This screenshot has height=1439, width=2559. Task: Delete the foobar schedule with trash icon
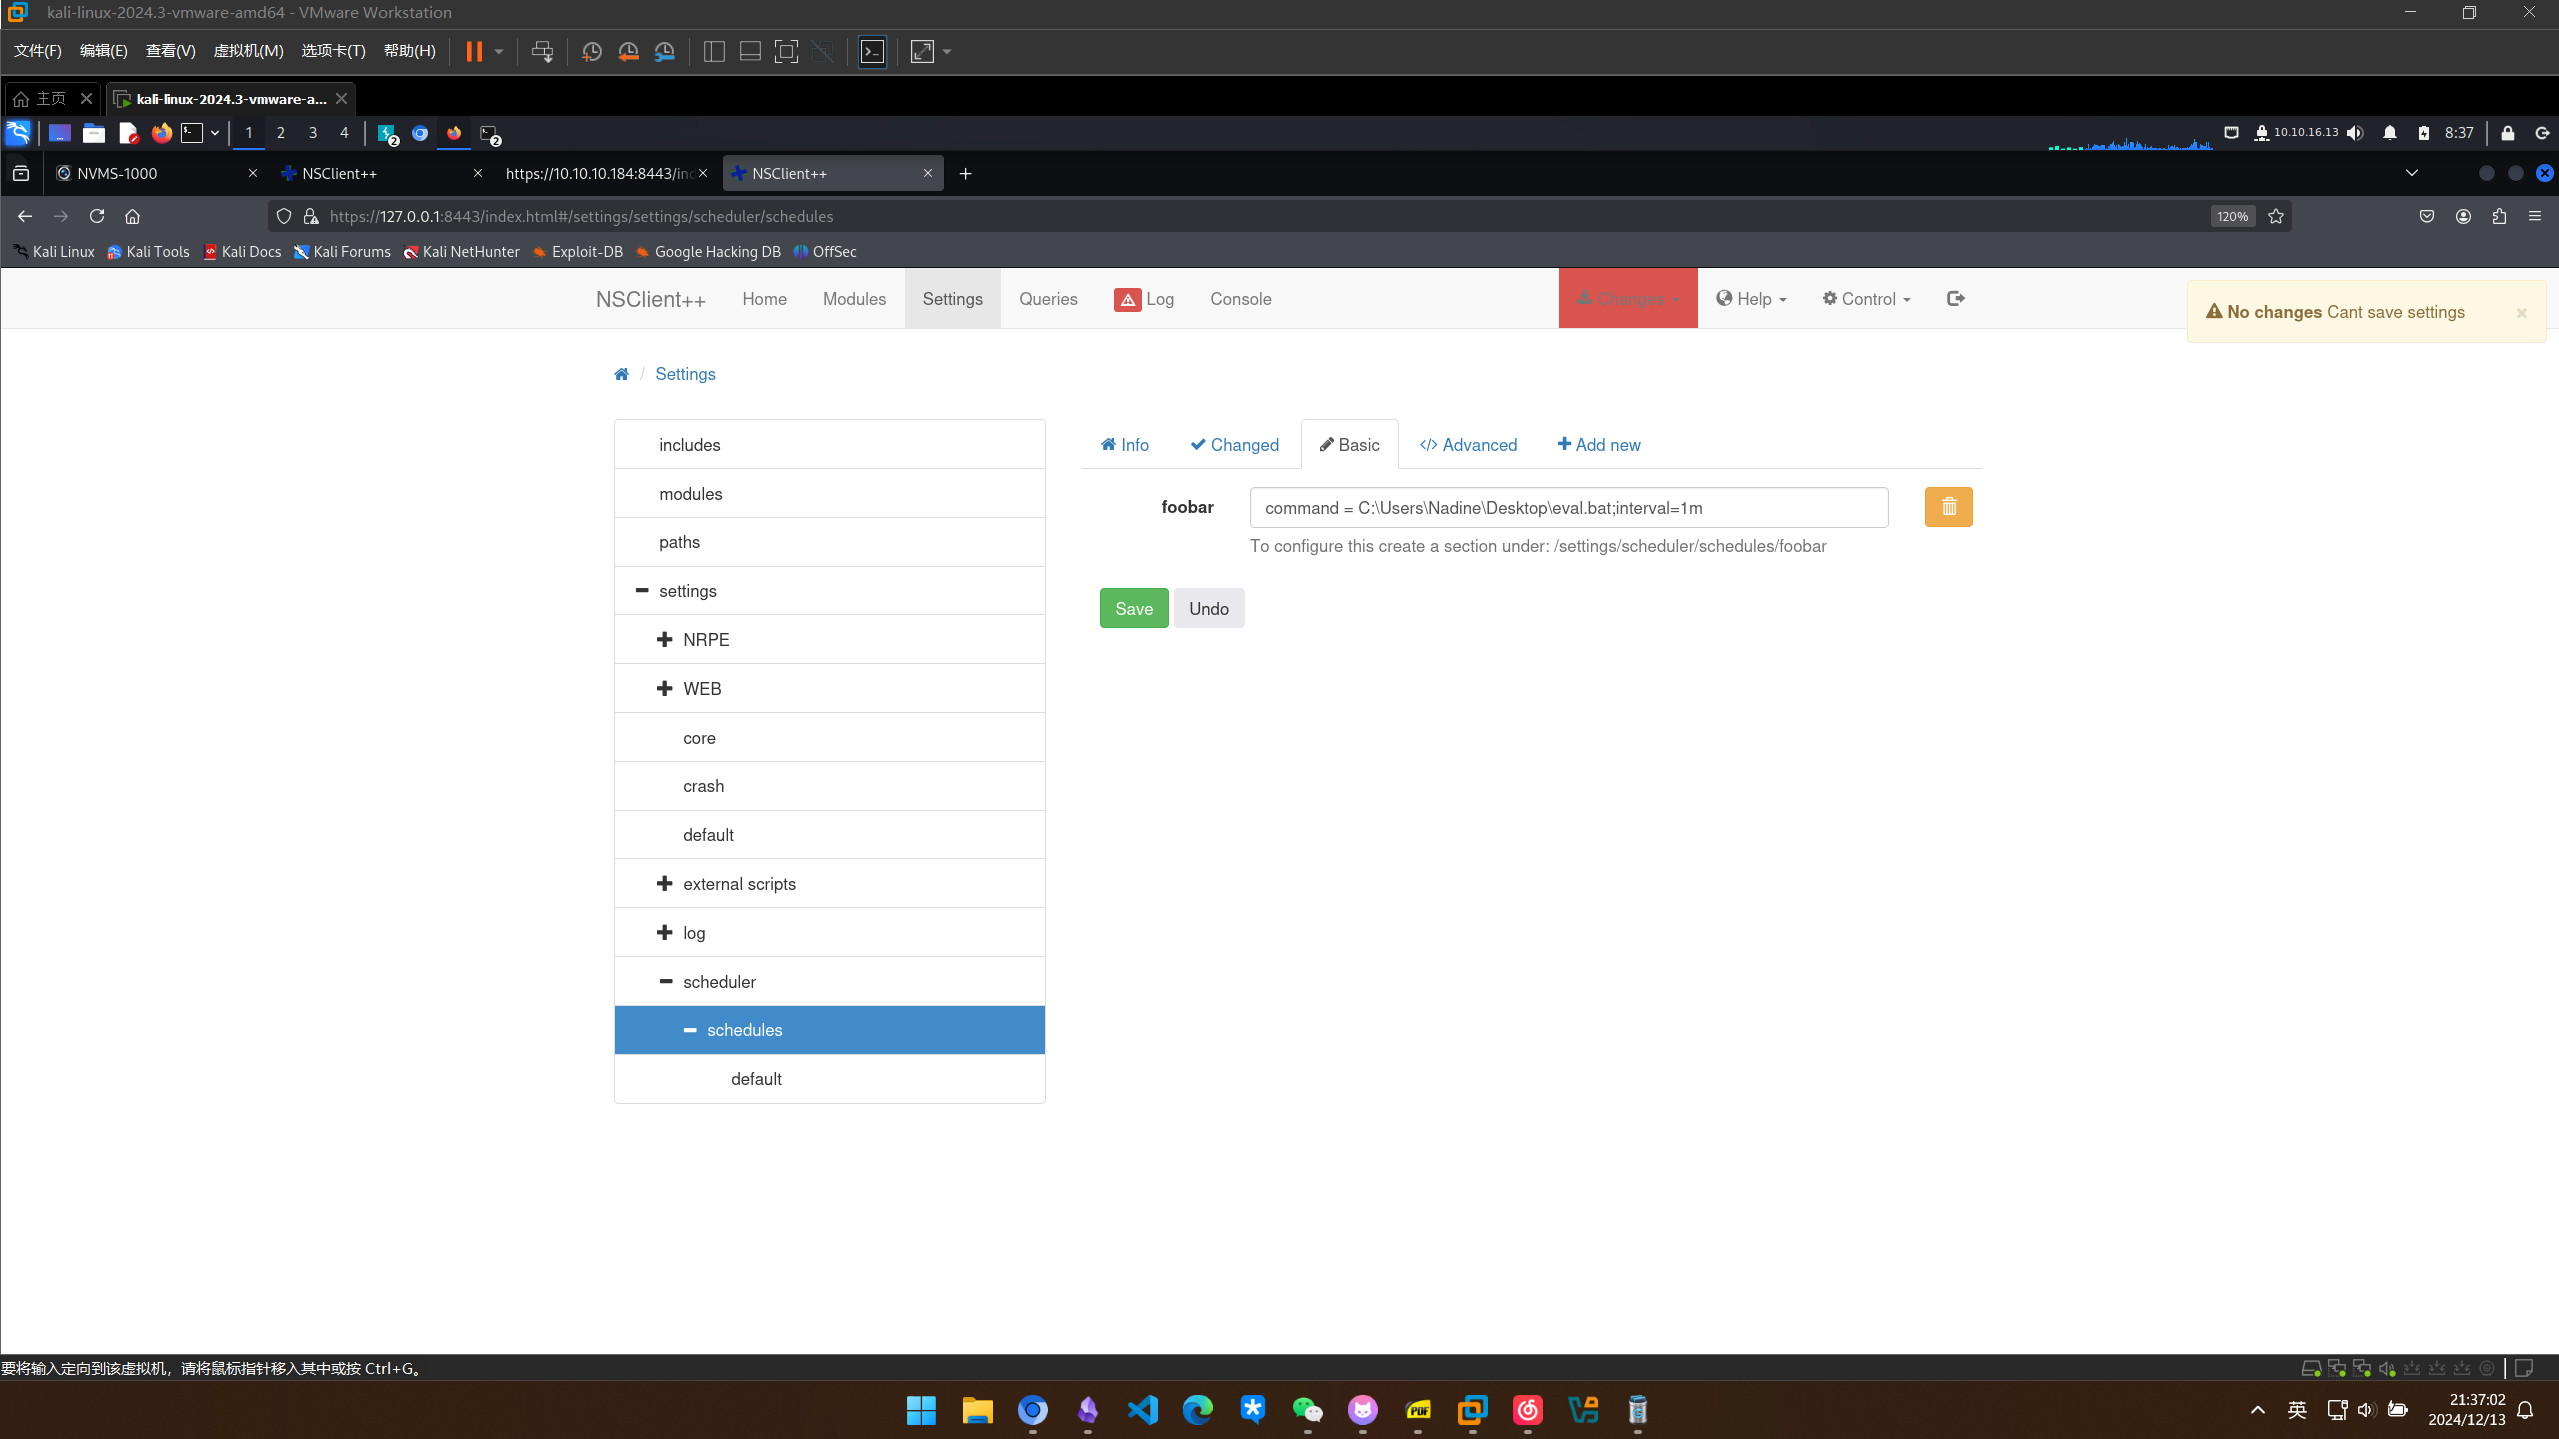coord(1948,507)
